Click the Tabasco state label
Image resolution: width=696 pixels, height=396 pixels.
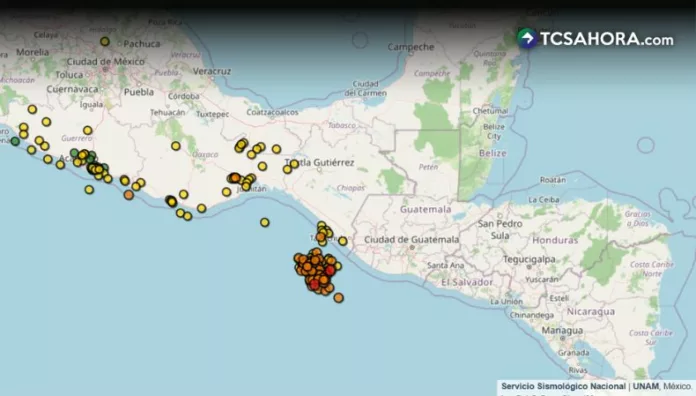(x=342, y=125)
